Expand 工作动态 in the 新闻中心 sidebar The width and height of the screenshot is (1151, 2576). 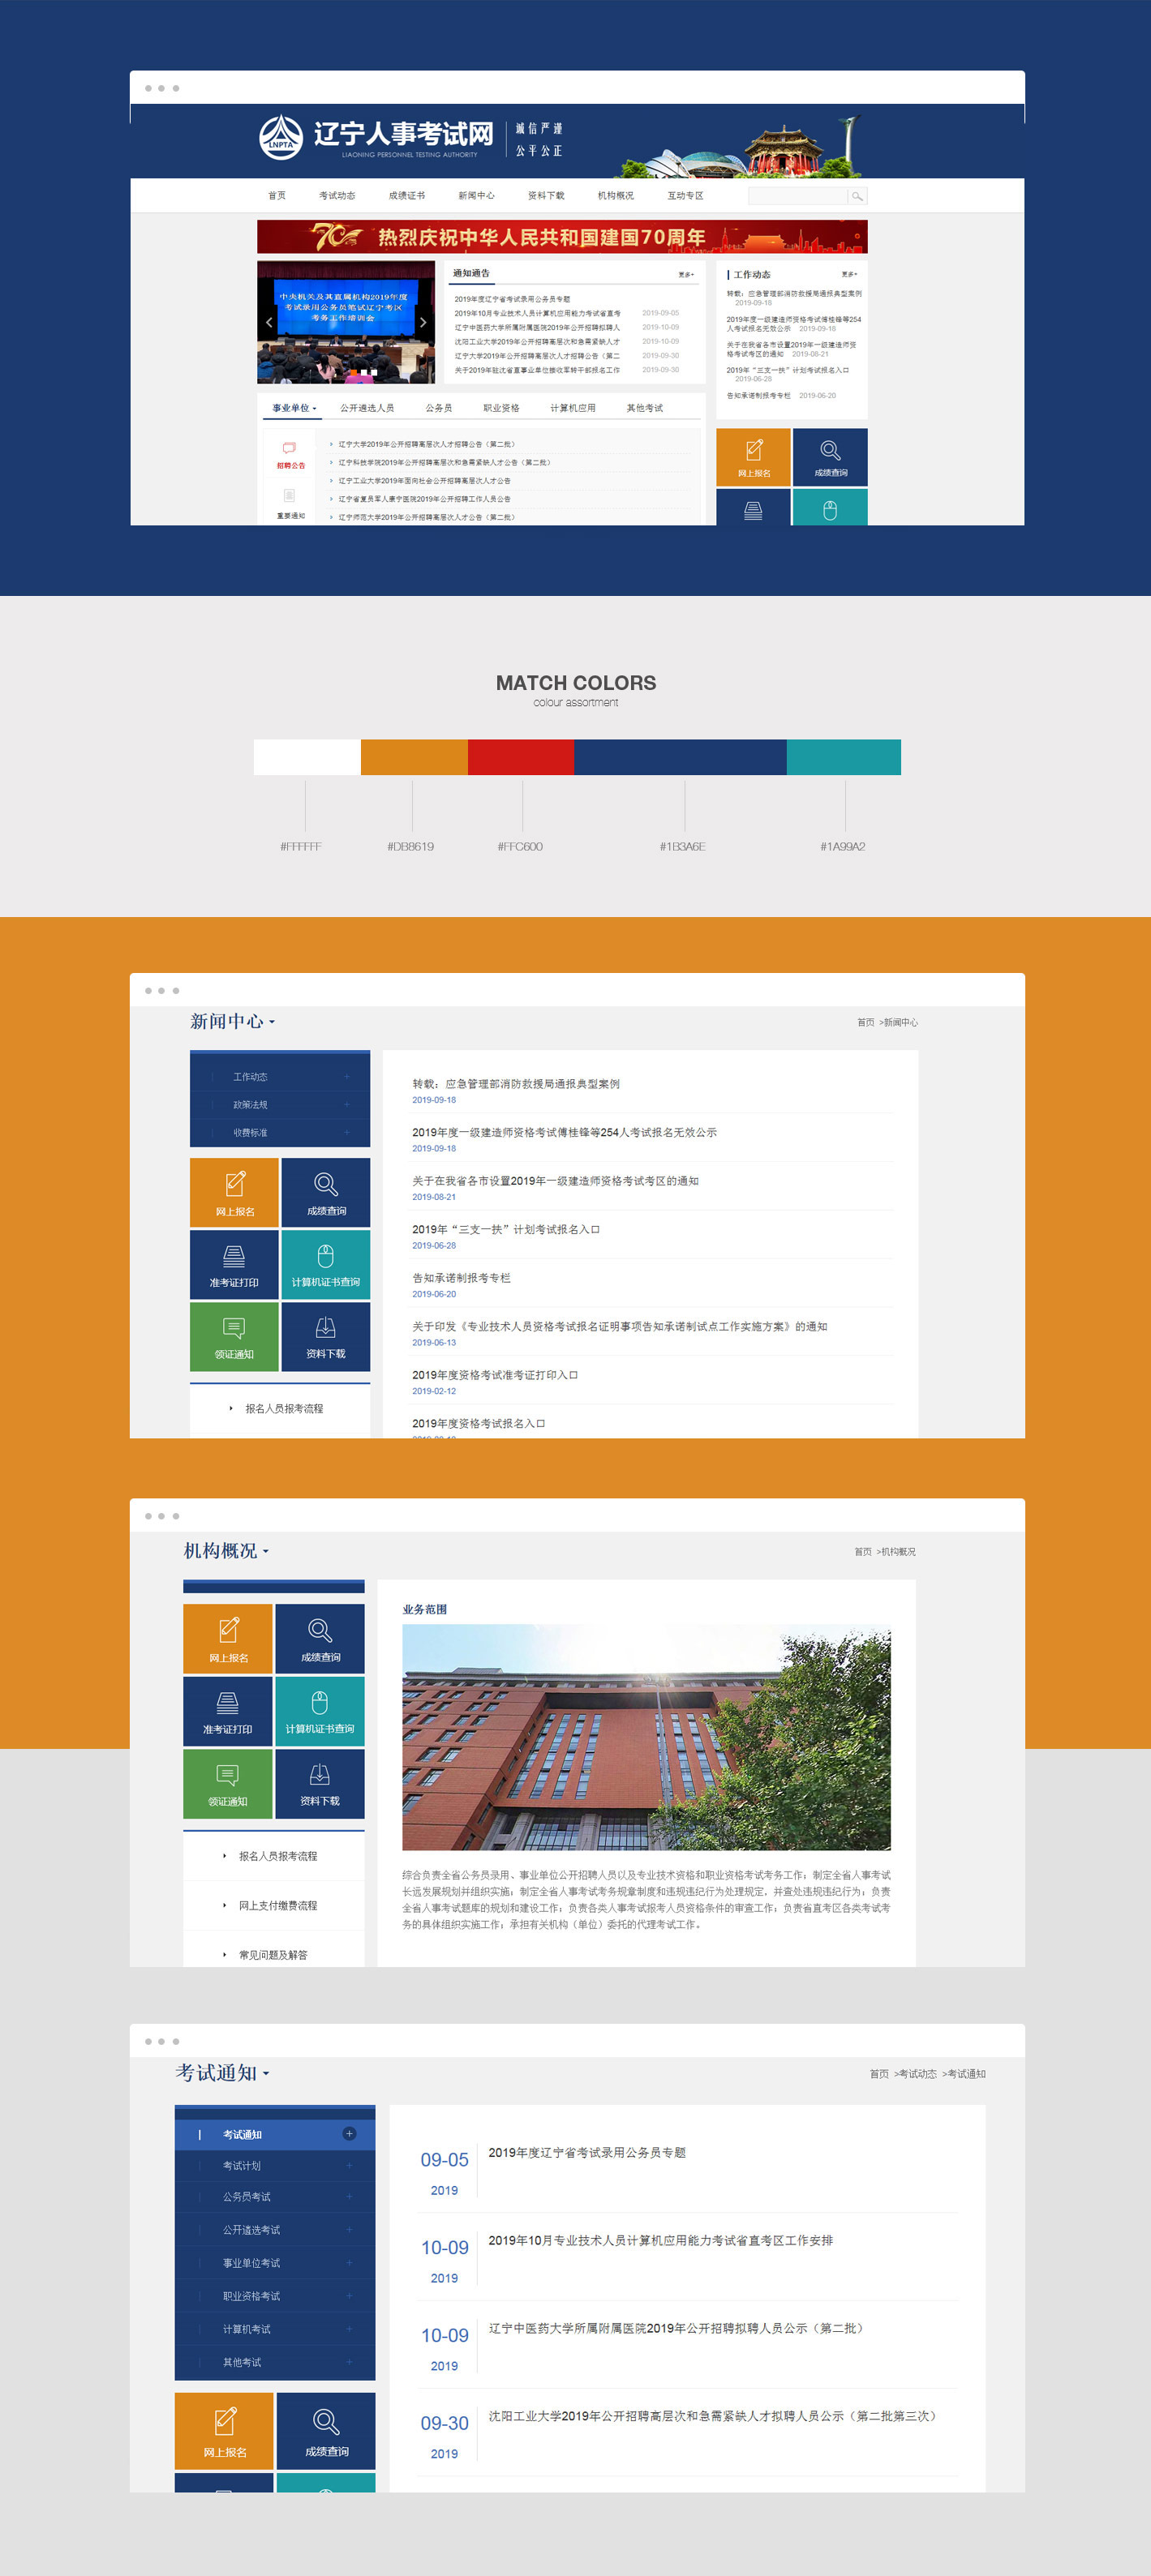347,1077
